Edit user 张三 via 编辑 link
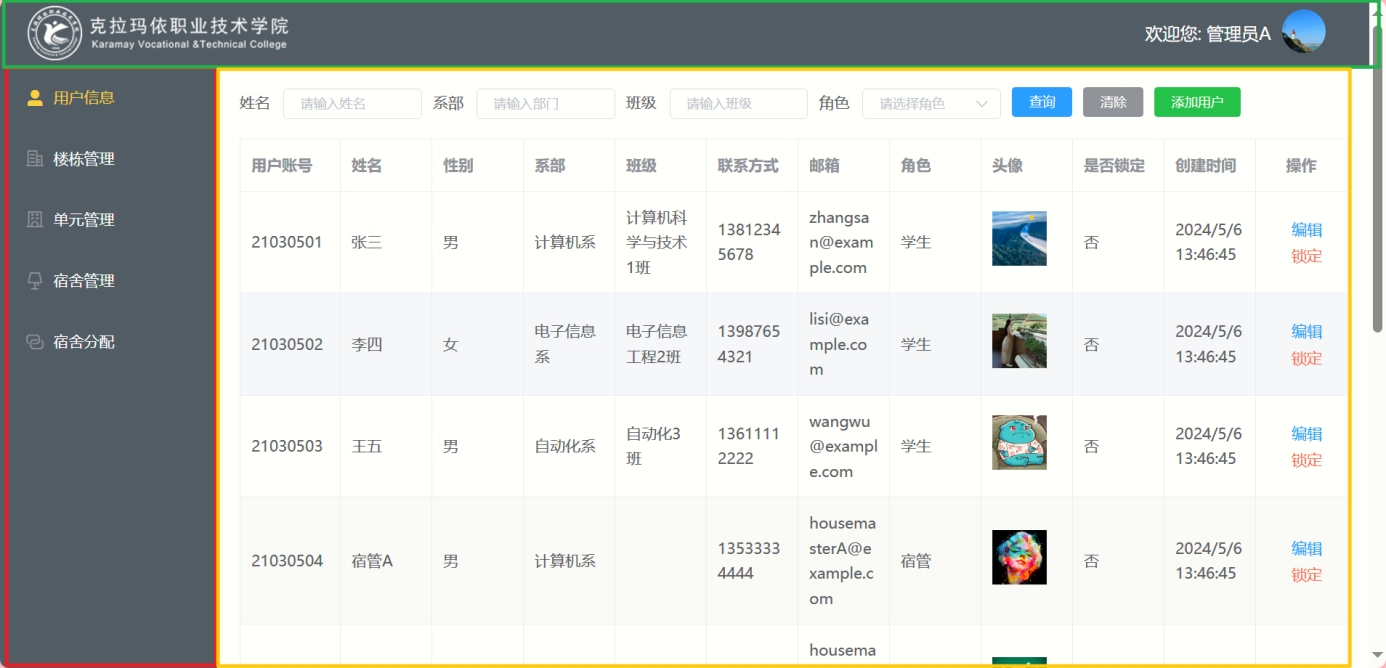This screenshot has width=1386, height=668. (1306, 230)
